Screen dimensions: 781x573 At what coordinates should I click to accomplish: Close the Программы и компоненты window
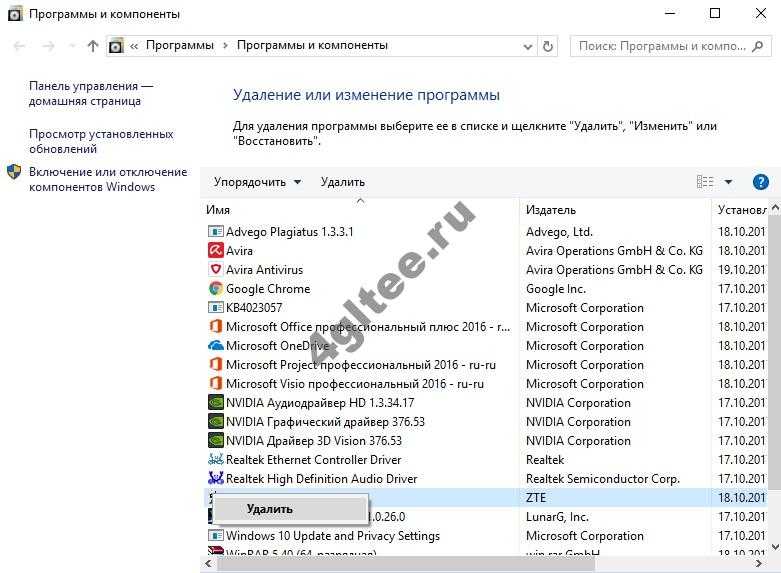(x=761, y=13)
